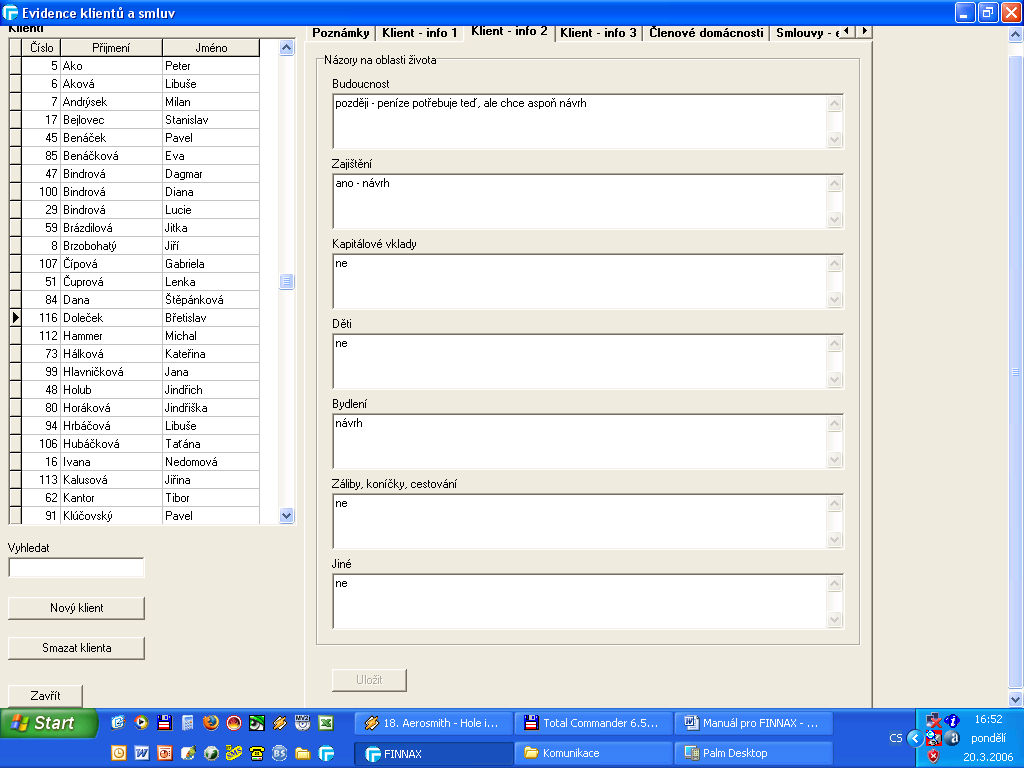Viewport: 1024px width, 768px height.
Task: Open the green 'f' sphere icon
Action: [x=210, y=753]
